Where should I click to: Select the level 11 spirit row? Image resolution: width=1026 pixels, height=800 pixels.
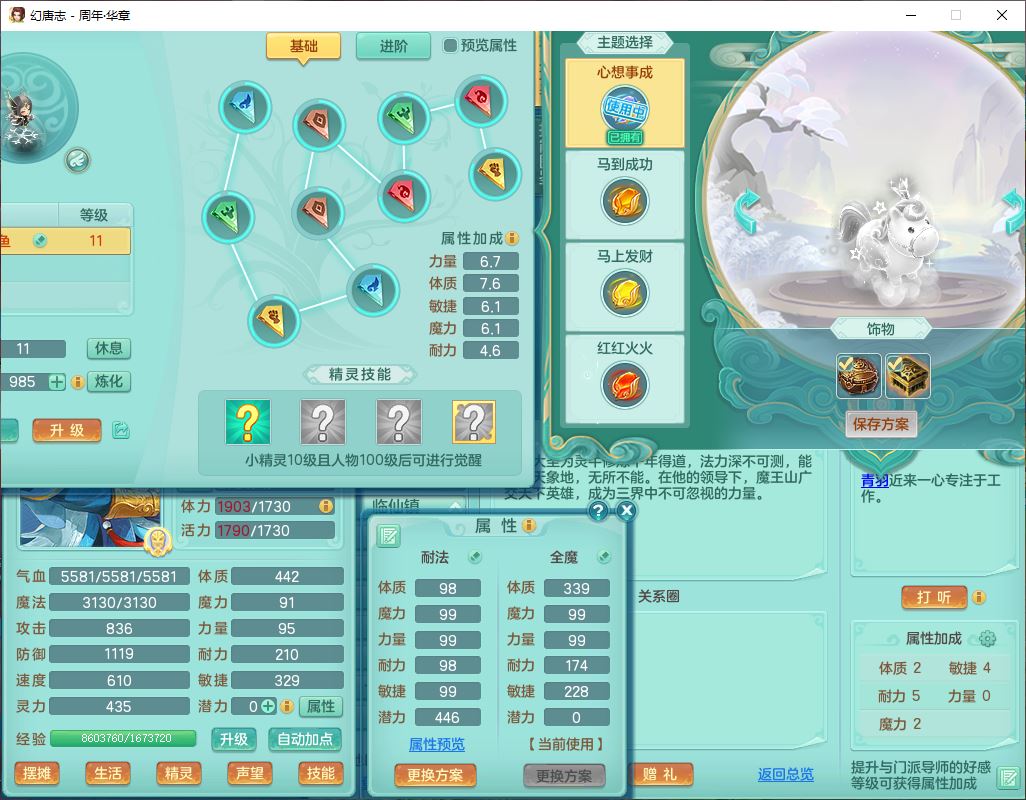pos(65,241)
